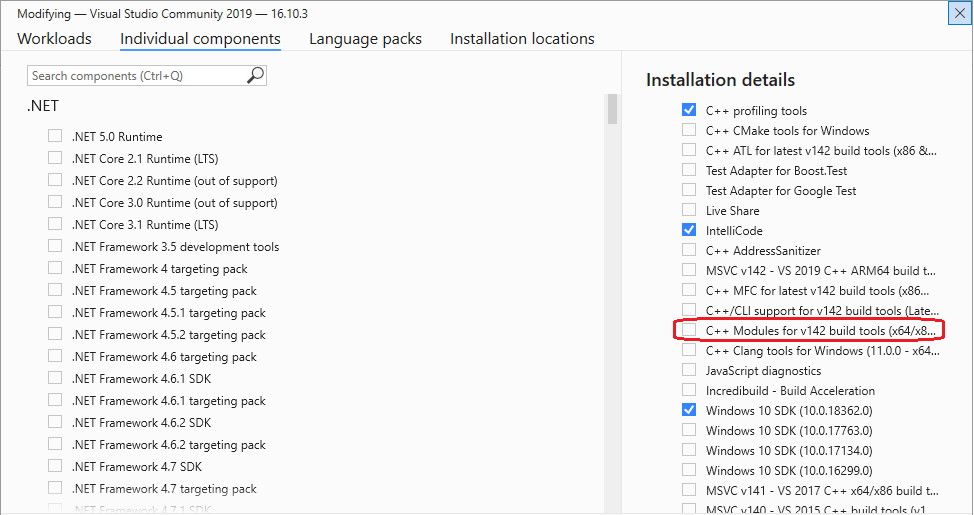Select the Installation locations tab

[x=522, y=39]
